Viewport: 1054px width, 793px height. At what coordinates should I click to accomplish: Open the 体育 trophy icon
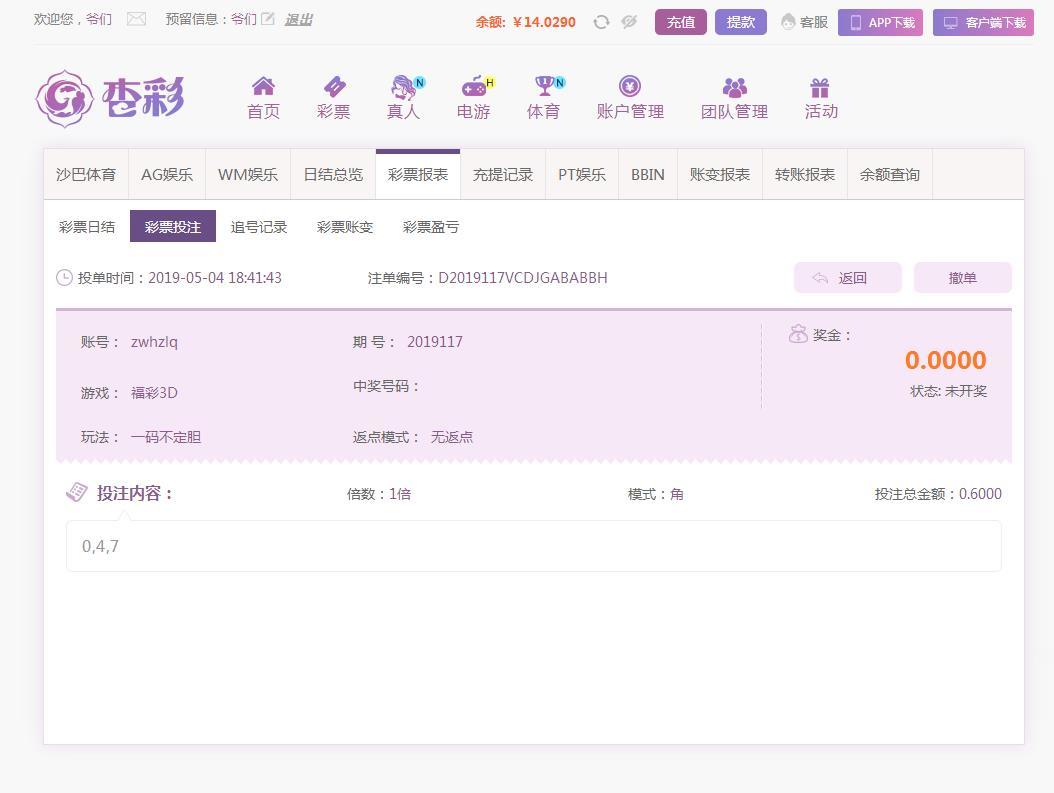pos(543,87)
